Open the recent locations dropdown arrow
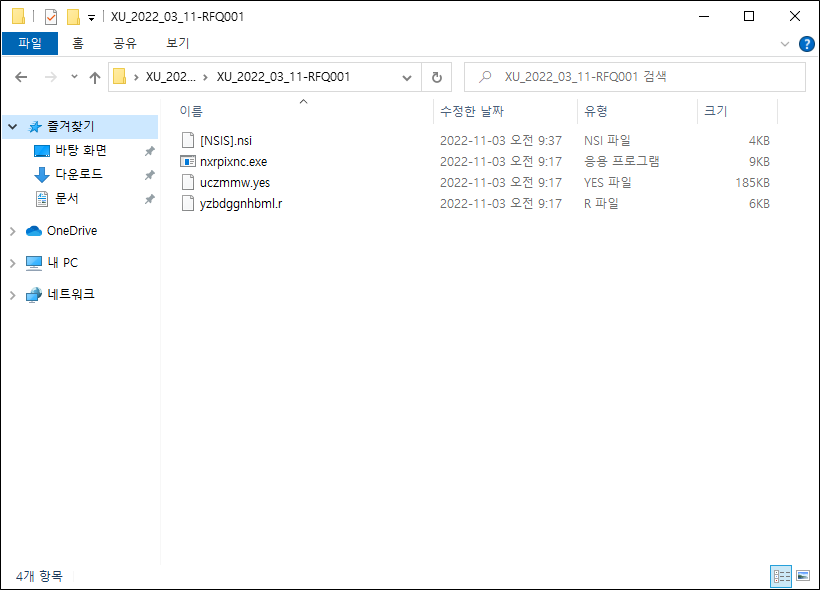820x590 pixels. point(74,77)
